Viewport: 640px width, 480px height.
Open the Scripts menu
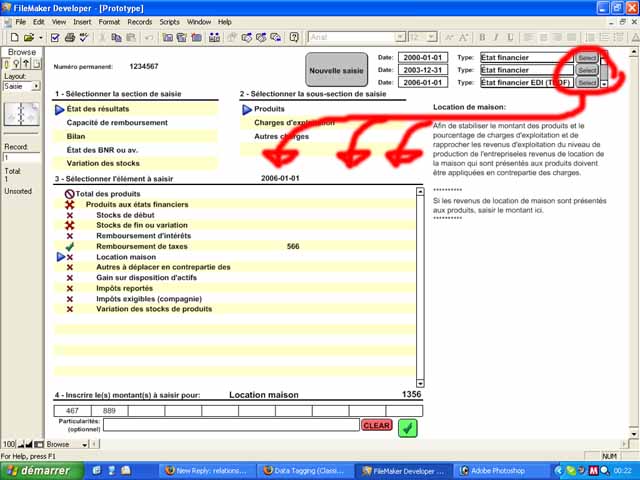[170, 21]
